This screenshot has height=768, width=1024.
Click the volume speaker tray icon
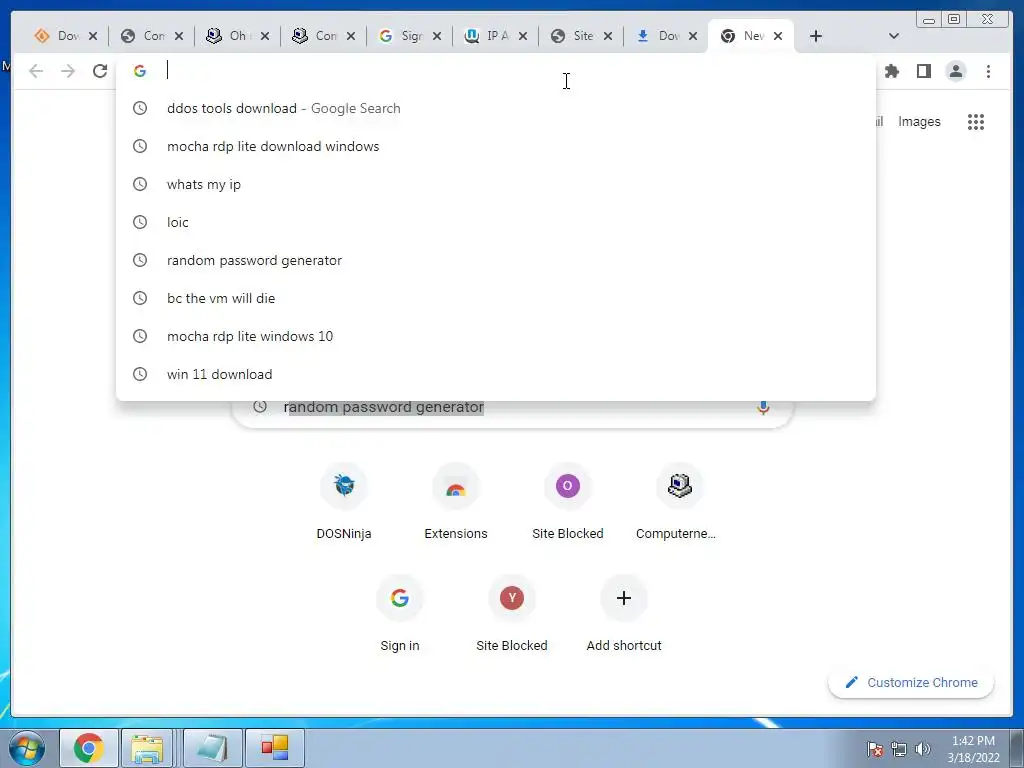pyautogui.click(x=922, y=749)
